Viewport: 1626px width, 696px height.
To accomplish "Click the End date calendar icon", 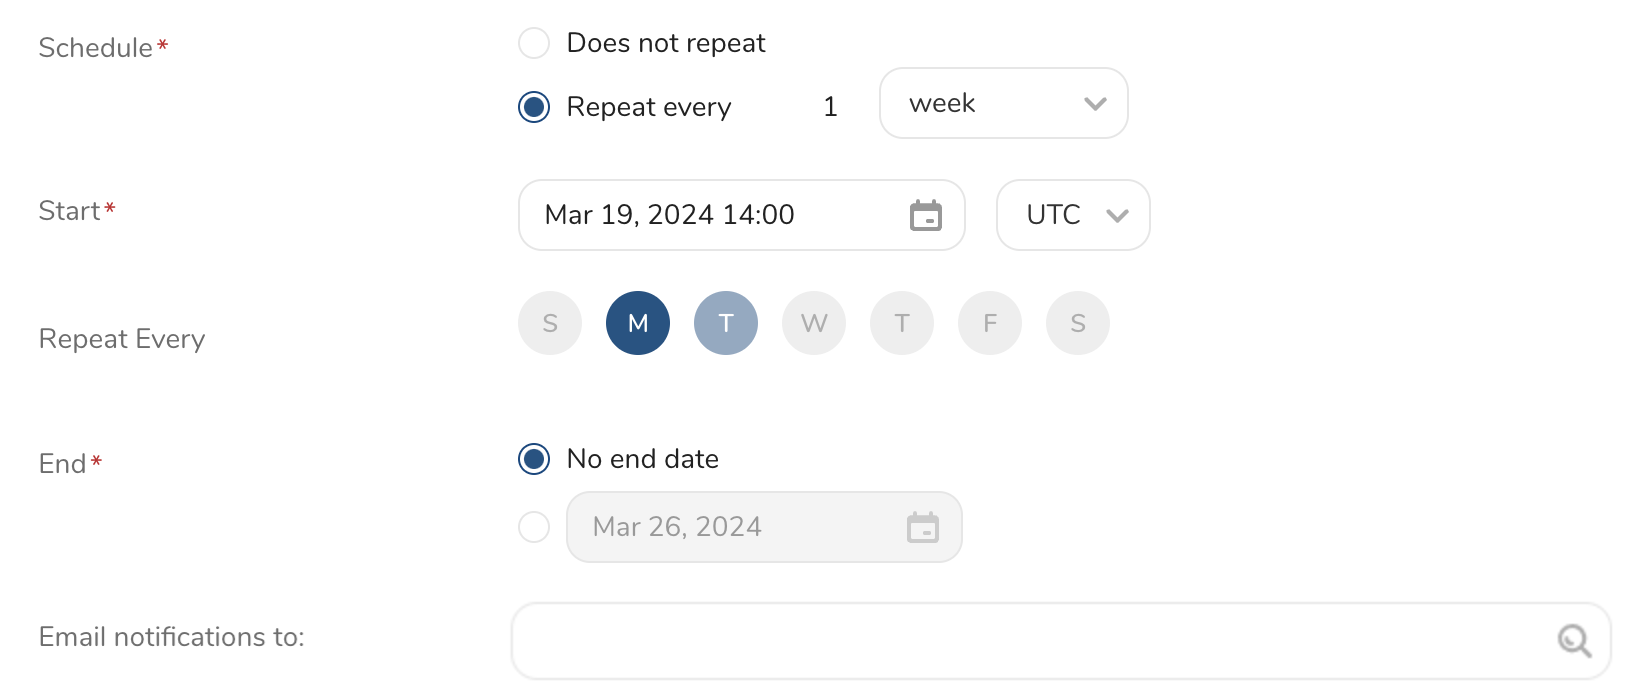I will click(922, 527).
